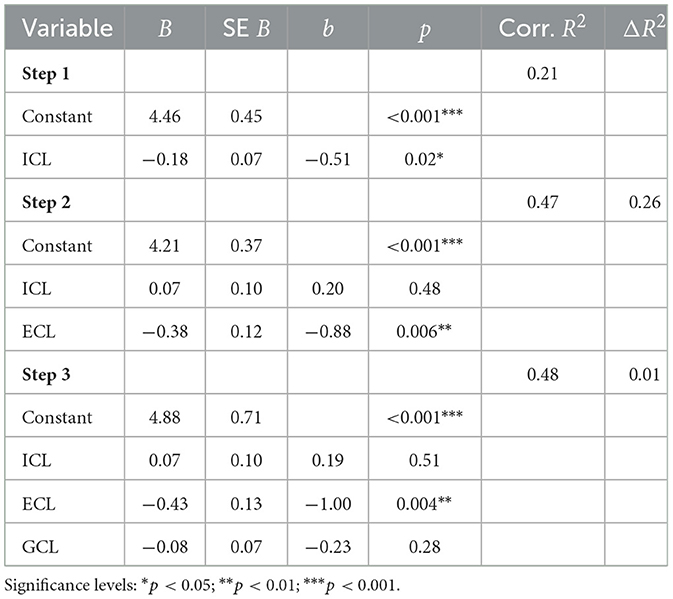Click the GCL variable label
673x599 pixels.
[x=40, y=547]
